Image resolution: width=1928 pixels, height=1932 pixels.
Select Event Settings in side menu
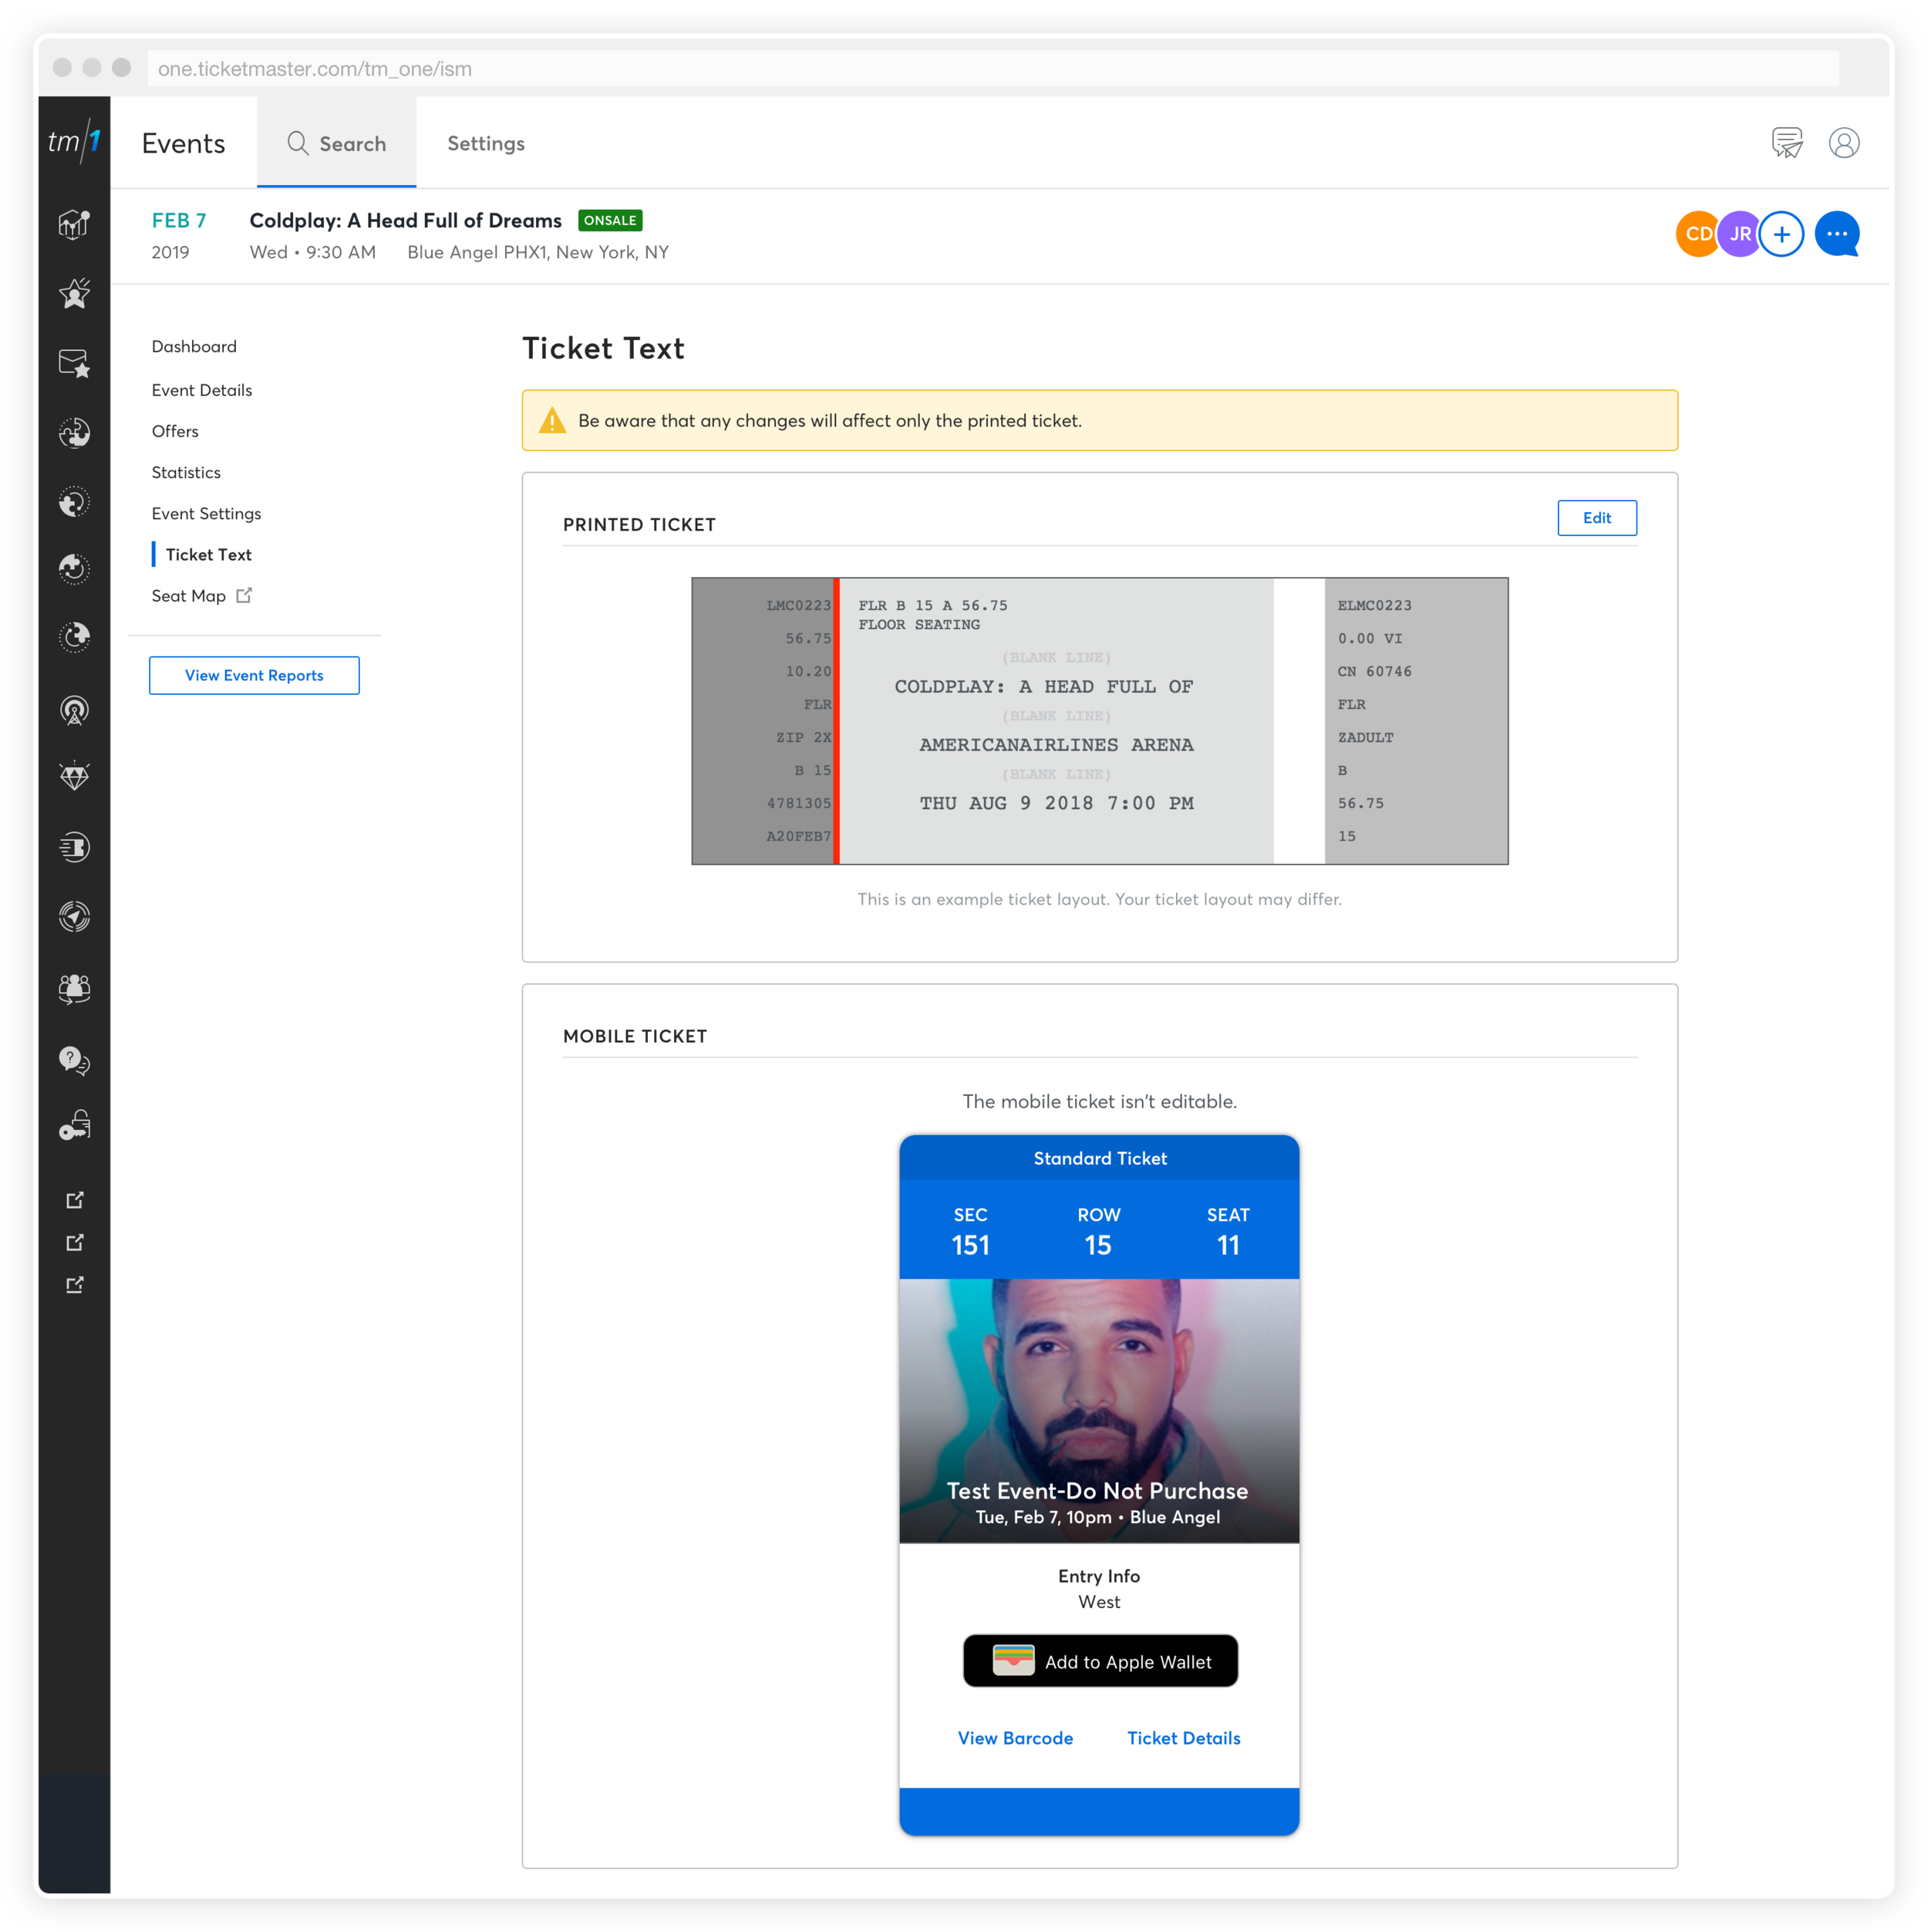pyautogui.click(x=206, y=513)
